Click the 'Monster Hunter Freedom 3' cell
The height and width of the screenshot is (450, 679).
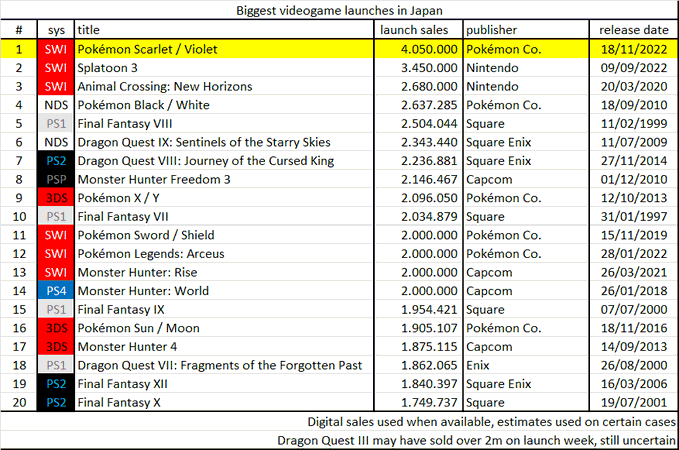154,179
